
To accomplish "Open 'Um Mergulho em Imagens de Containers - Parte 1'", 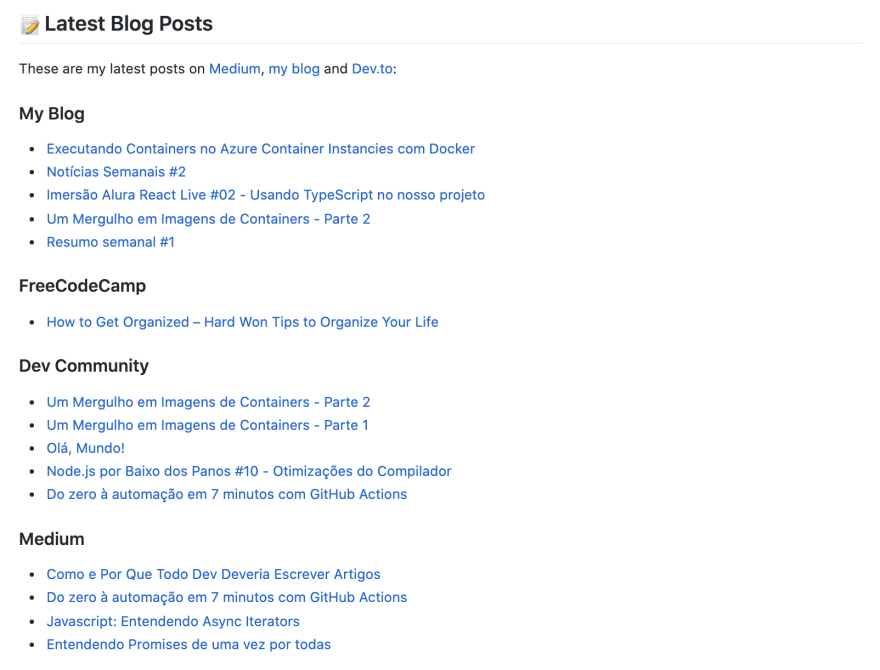I will [x=208, y=425].
